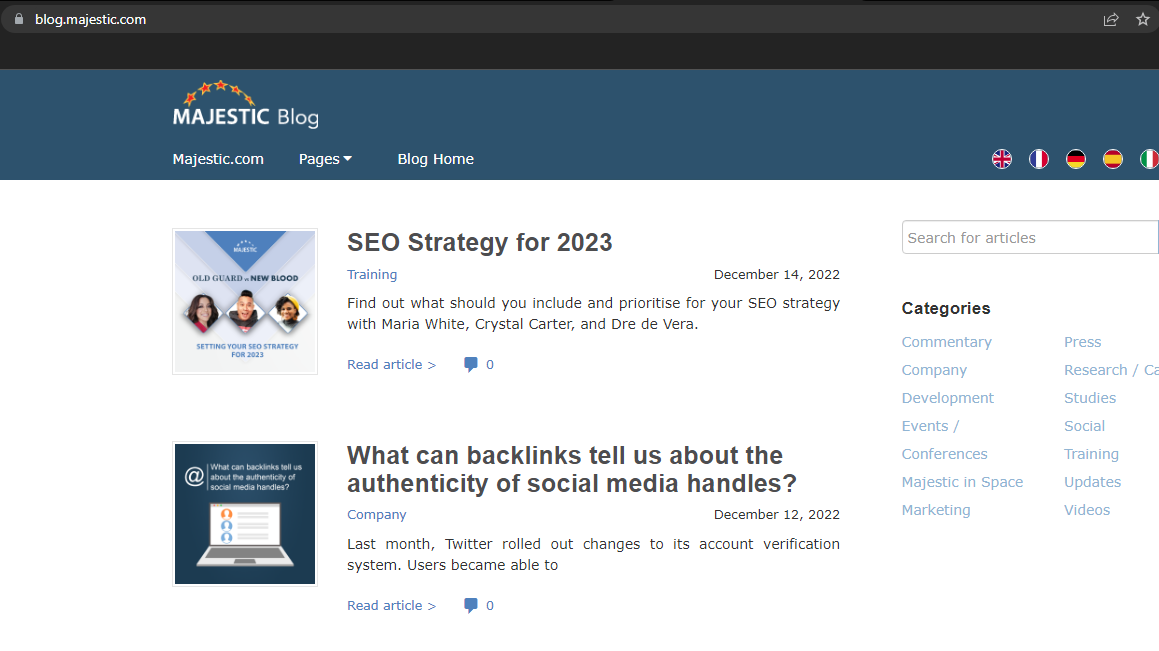1159x651 pixels.
Task: Click comment count 0 on SEO Strategy article
Action: [x=489, y=364]
